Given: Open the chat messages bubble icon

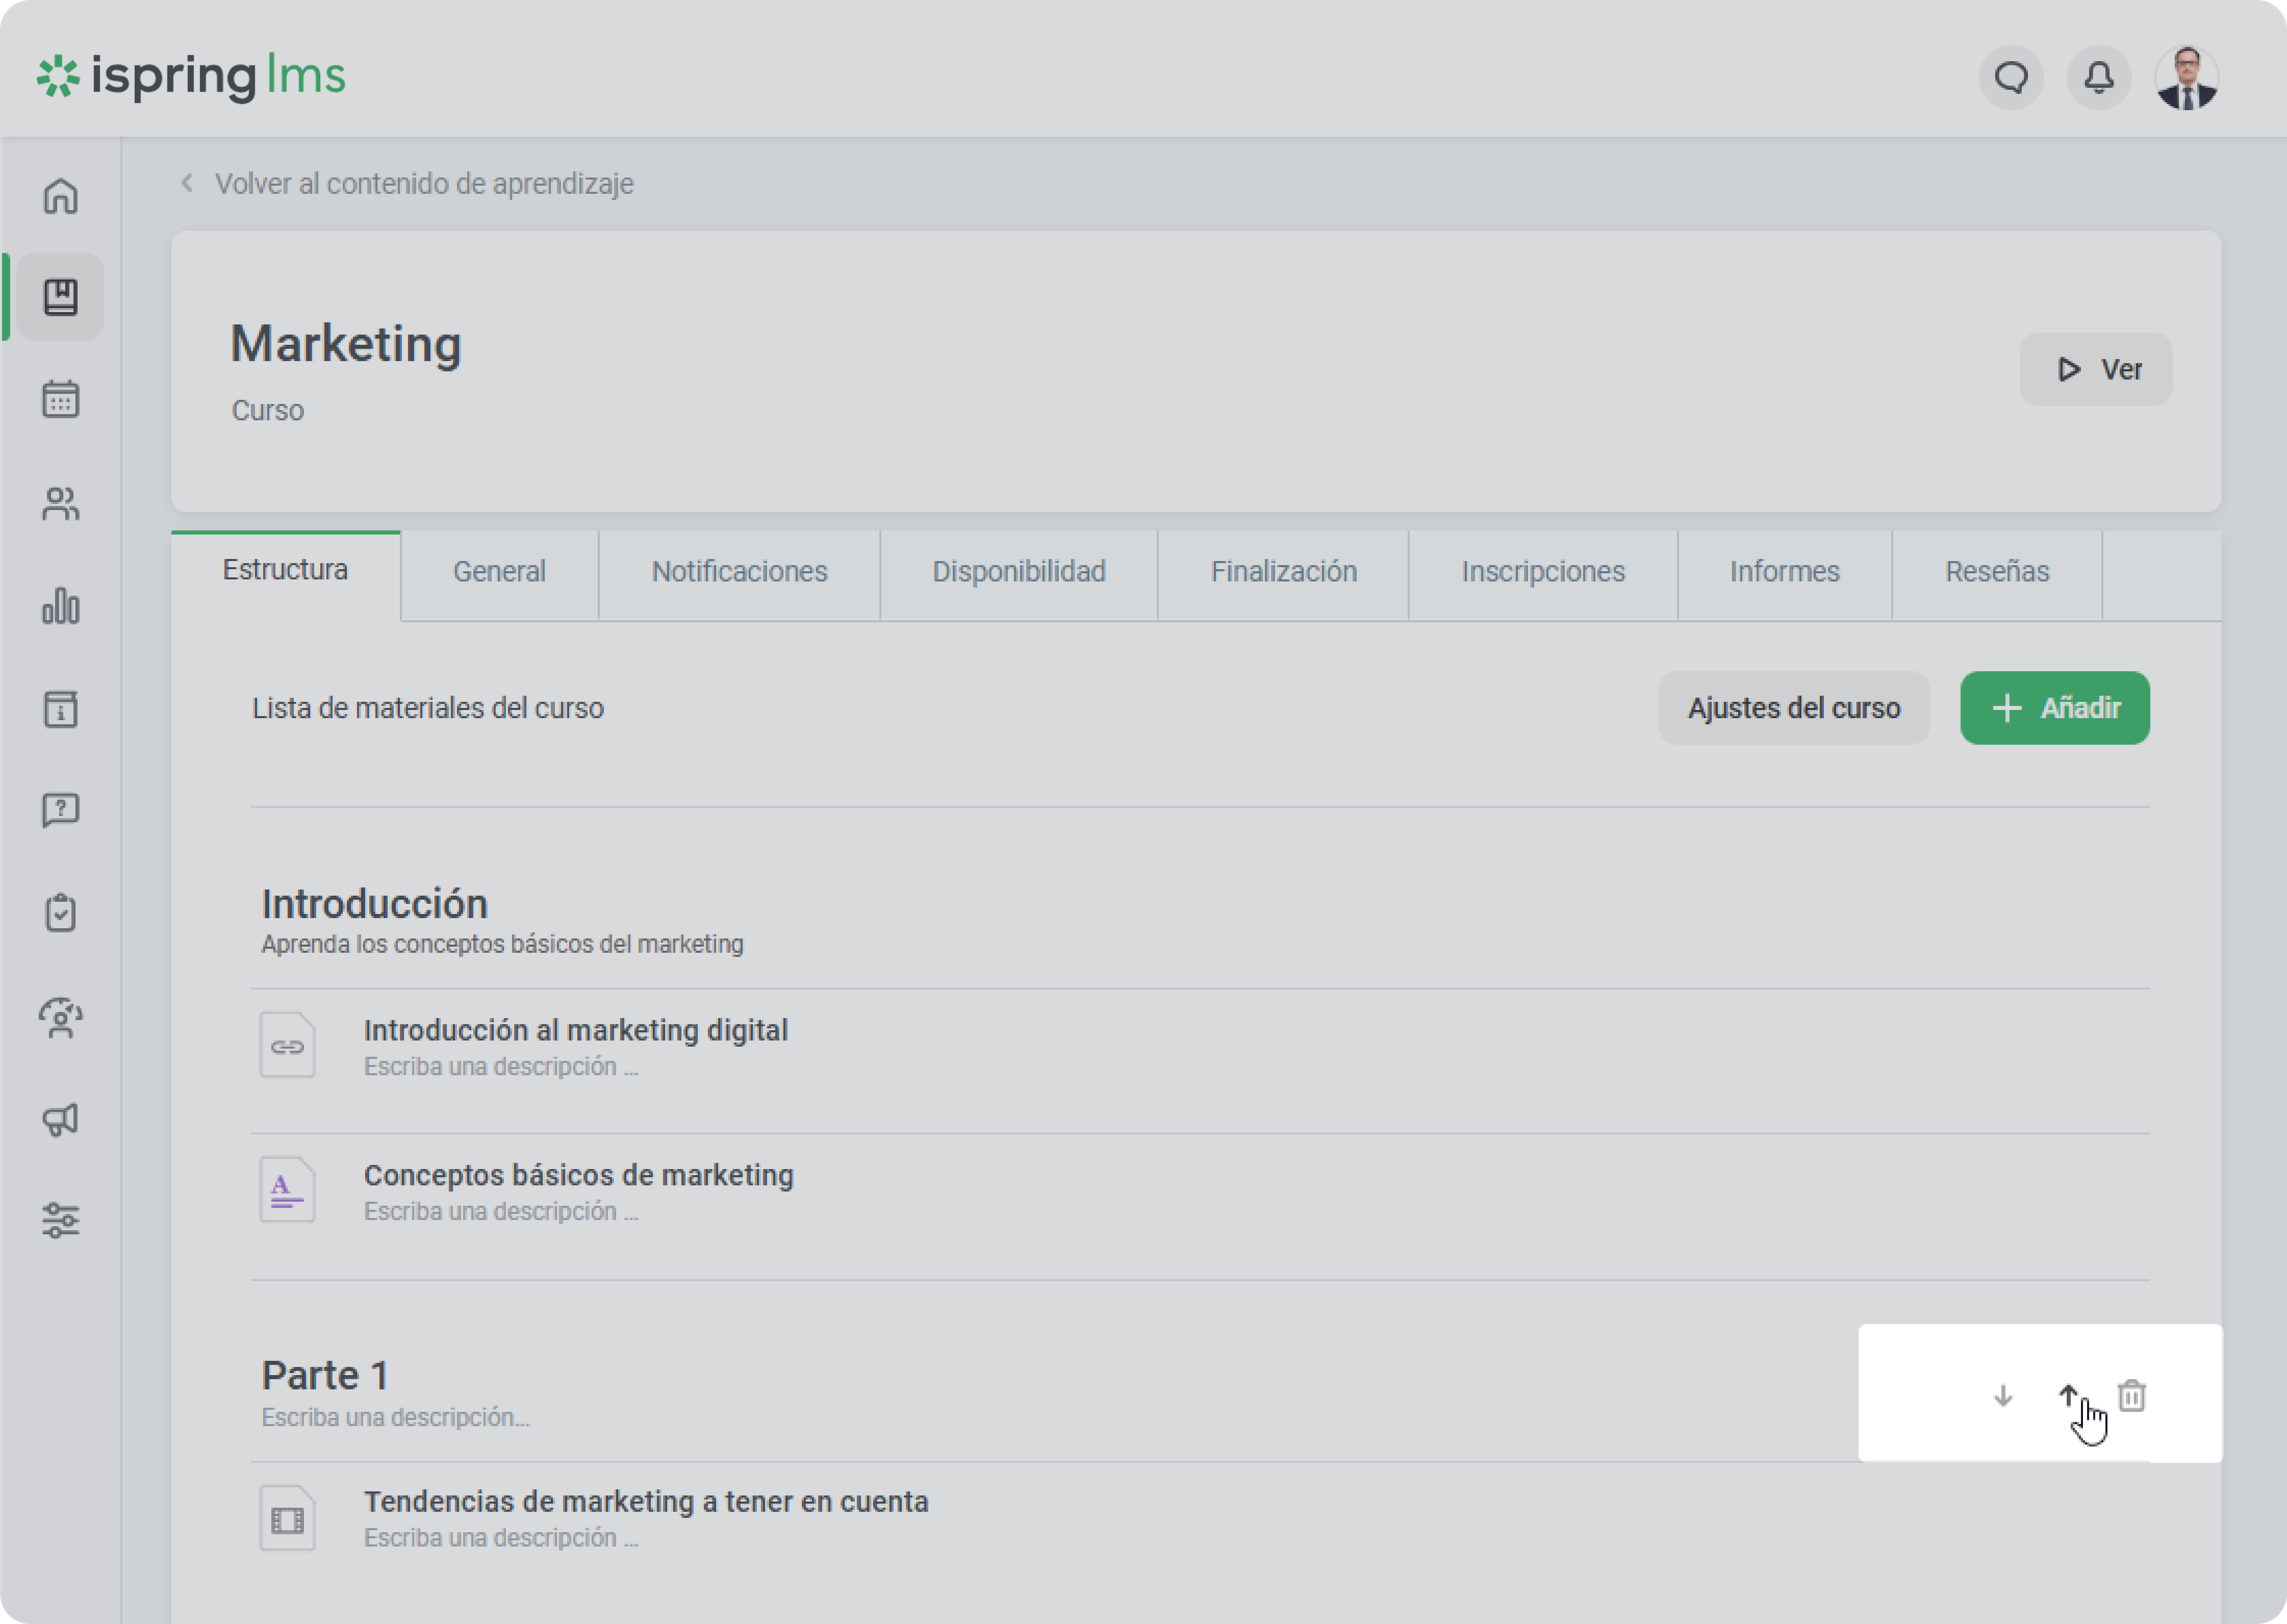Looking at the screenshot, I should (x=2011, y=77).
